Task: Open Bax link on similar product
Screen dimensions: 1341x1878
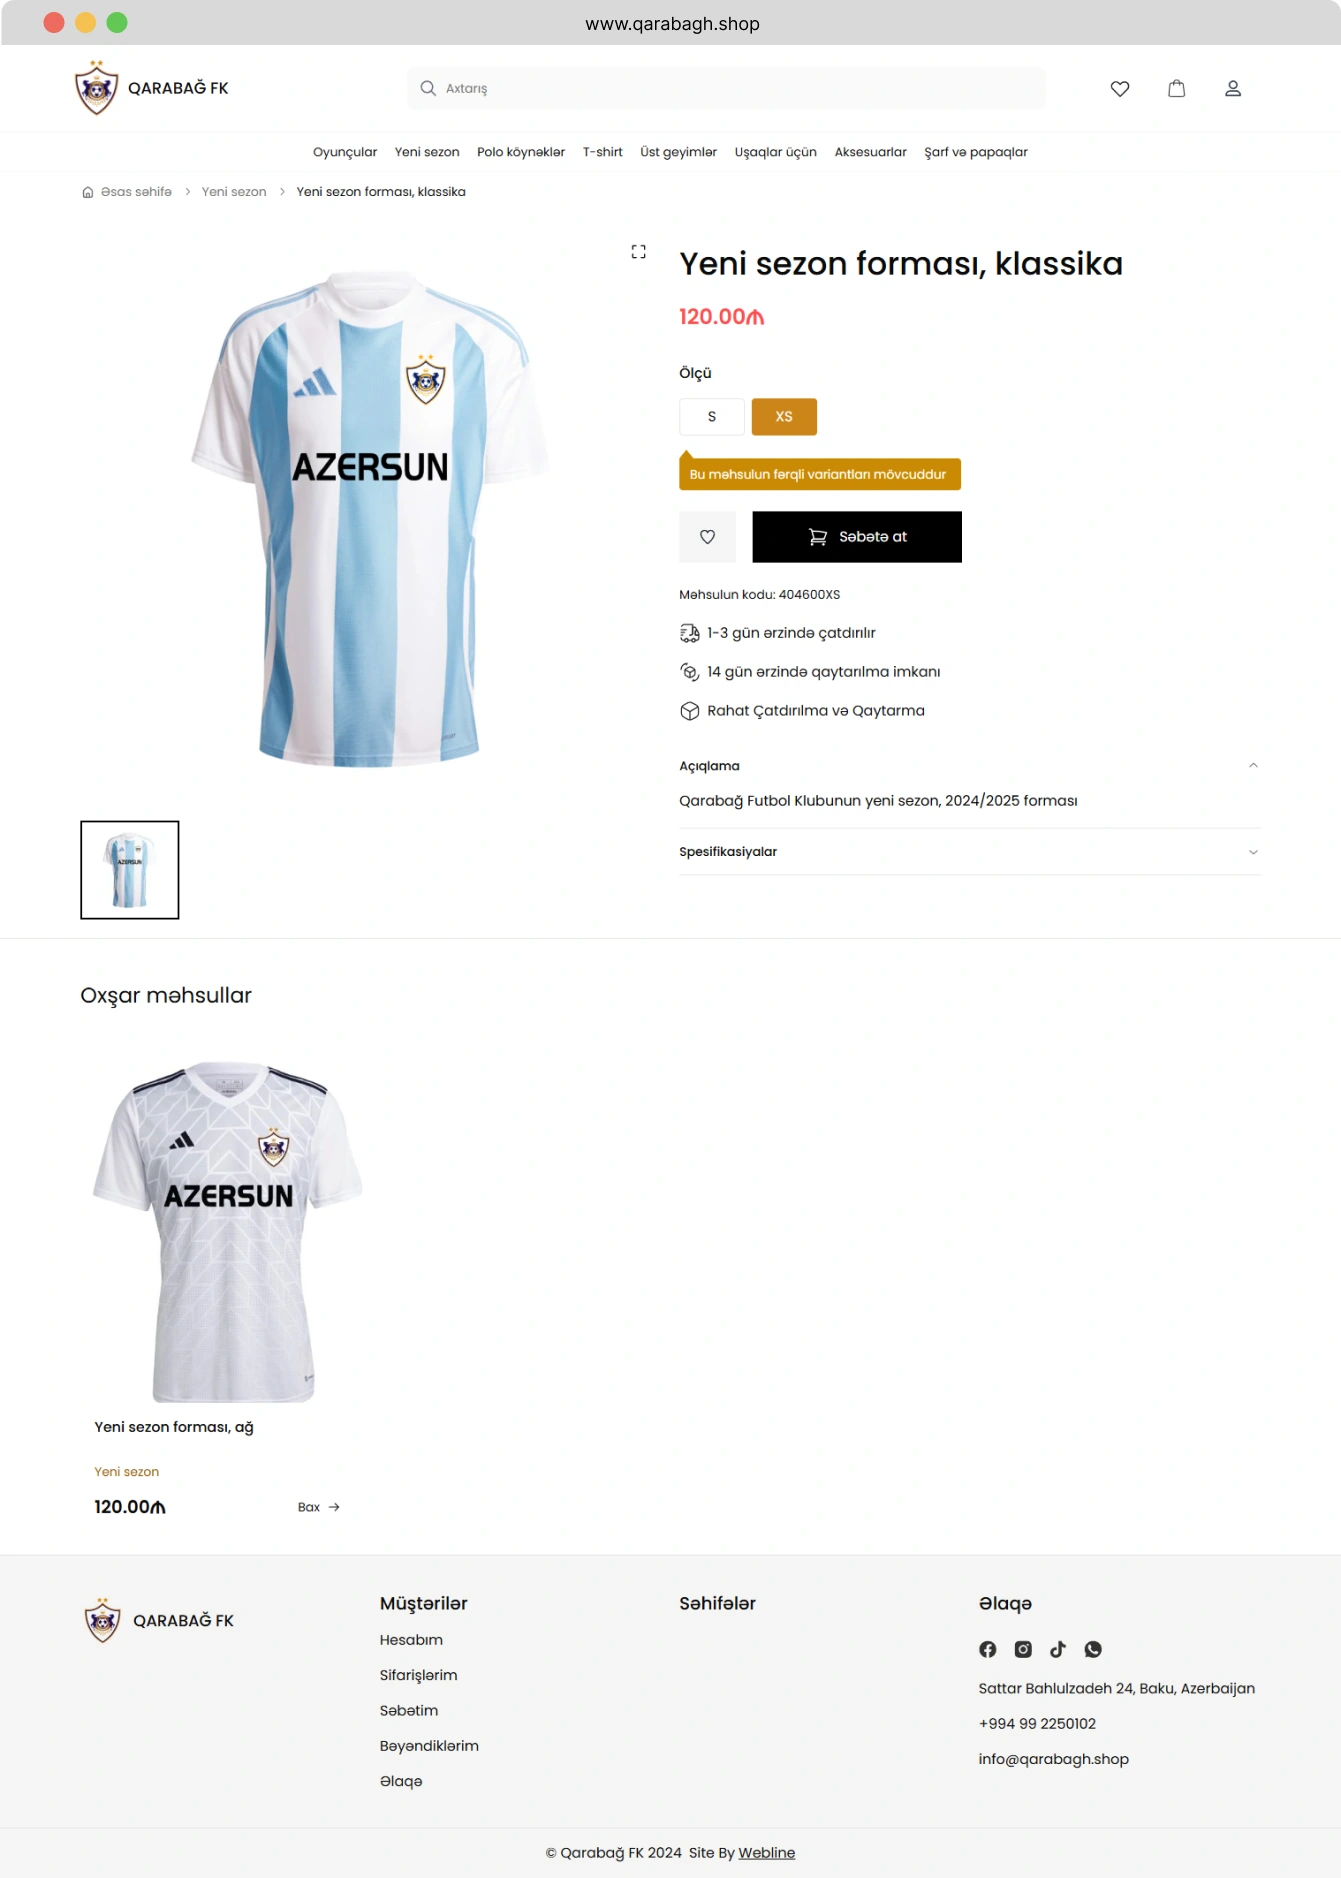Action: click(319, 1507)
